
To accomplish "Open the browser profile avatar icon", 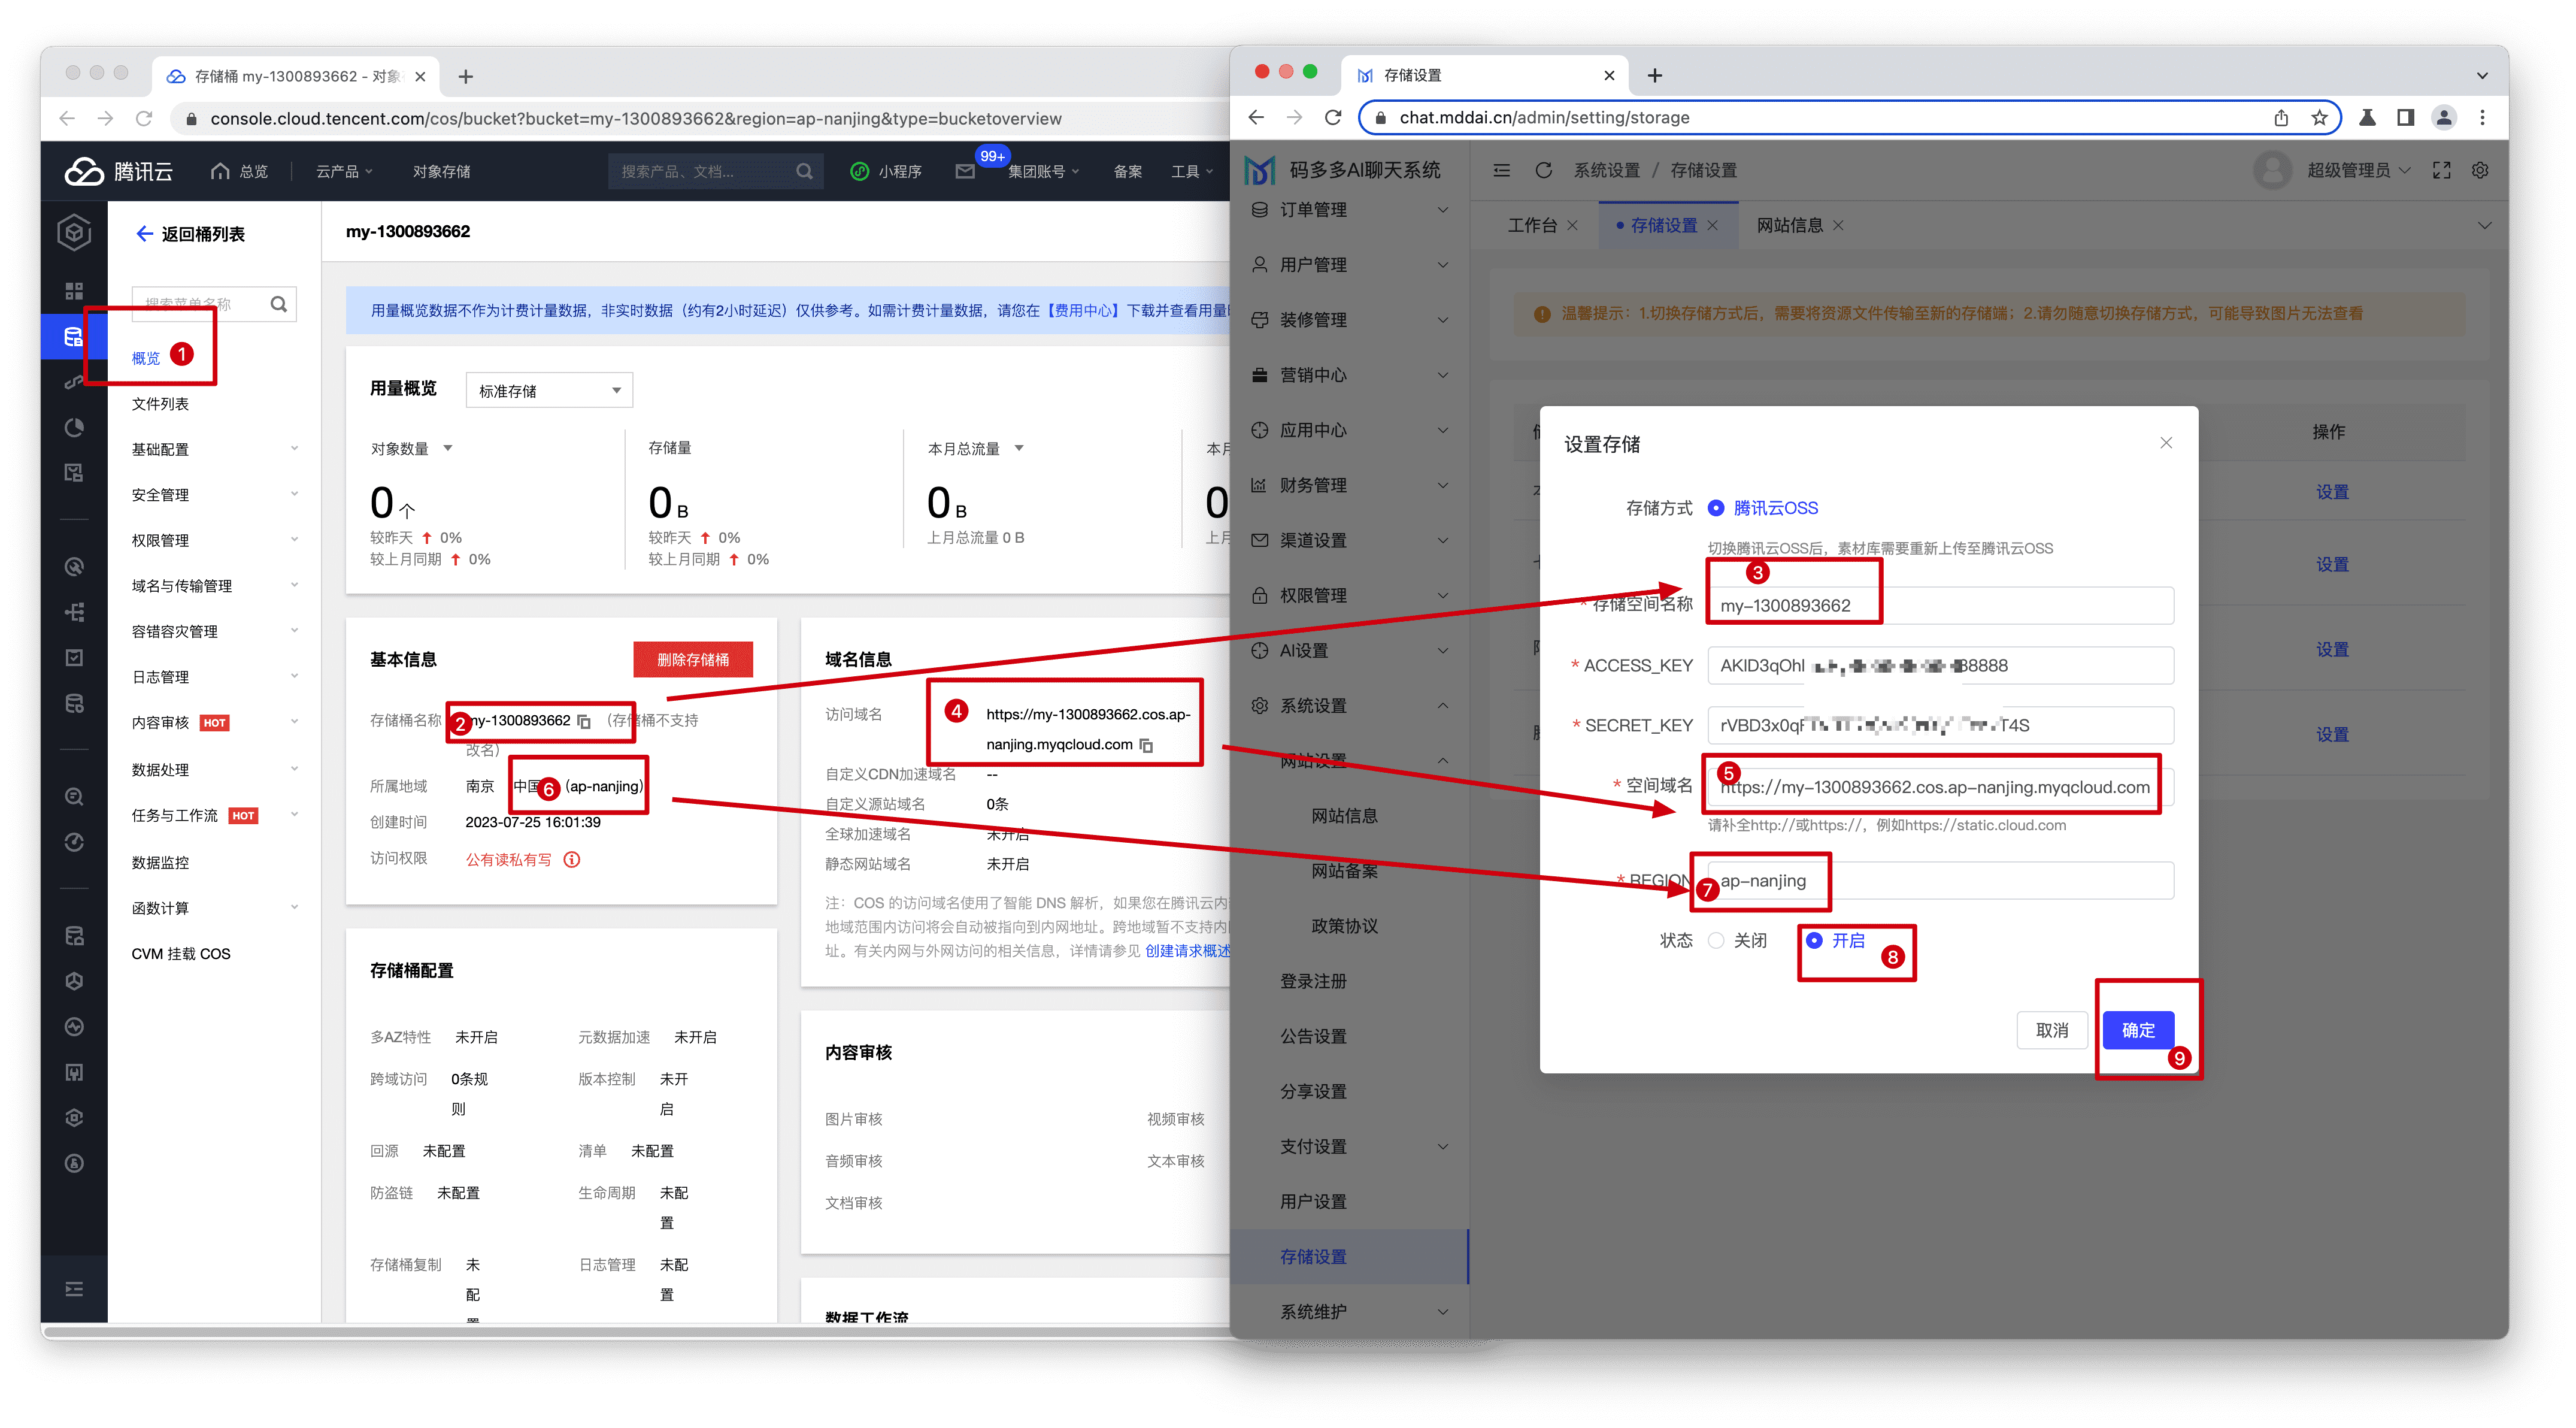I will pyautogui.click(x=2444, y=117).
